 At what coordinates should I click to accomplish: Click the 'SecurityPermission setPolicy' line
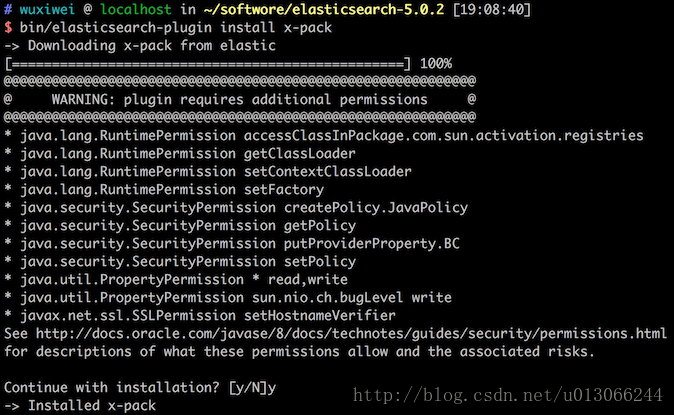pos(180,261)
